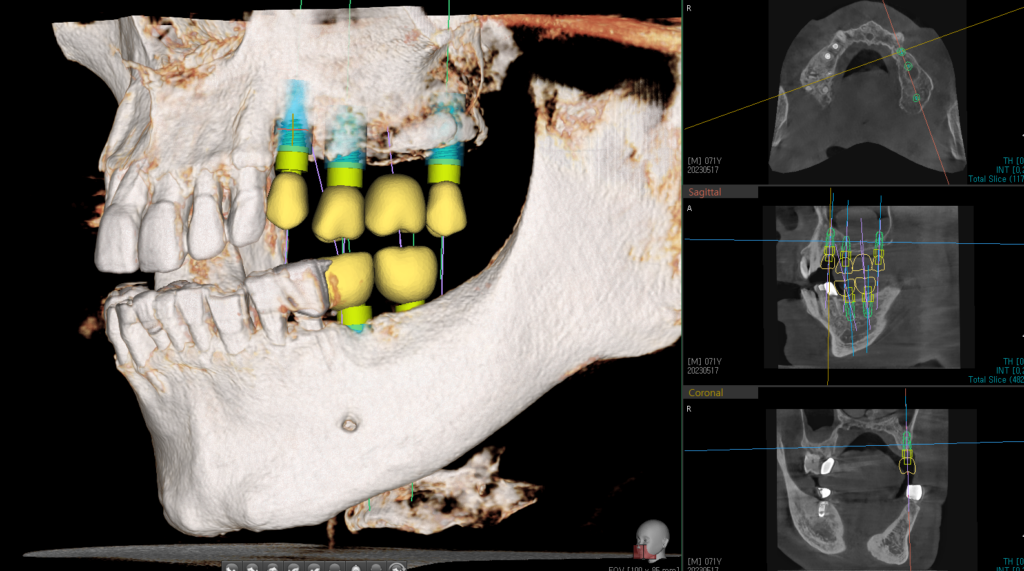The image size is (1024, 571).
Task: Click the yellow implant outline in Coronal view
Action: pyautogui.click(x=907, y=460)
